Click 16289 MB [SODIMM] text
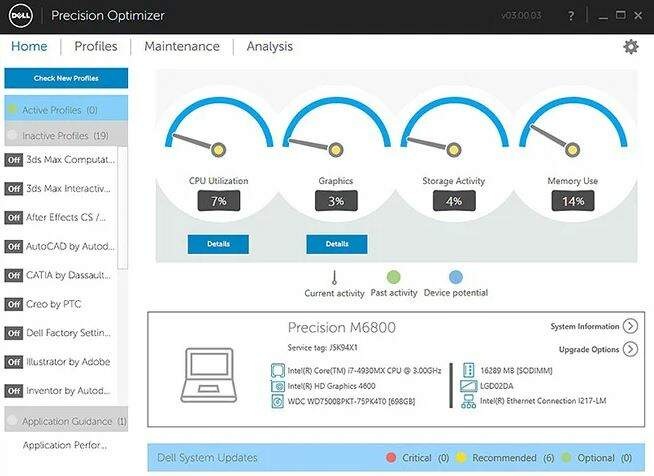Viewport: 654px width, 476px height. point(516,370)
